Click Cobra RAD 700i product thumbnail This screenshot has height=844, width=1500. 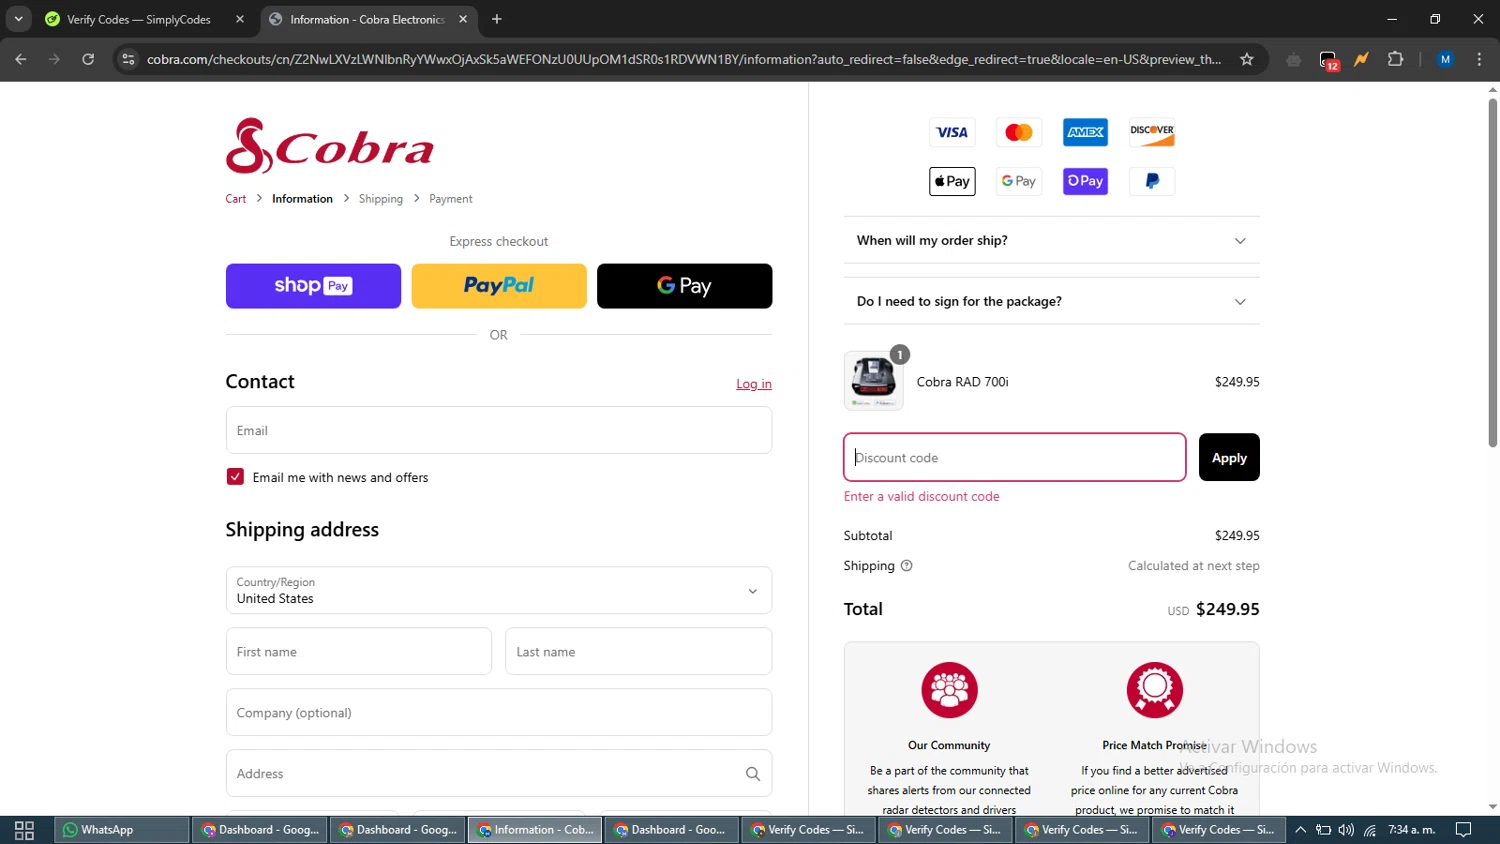[873, 381]
